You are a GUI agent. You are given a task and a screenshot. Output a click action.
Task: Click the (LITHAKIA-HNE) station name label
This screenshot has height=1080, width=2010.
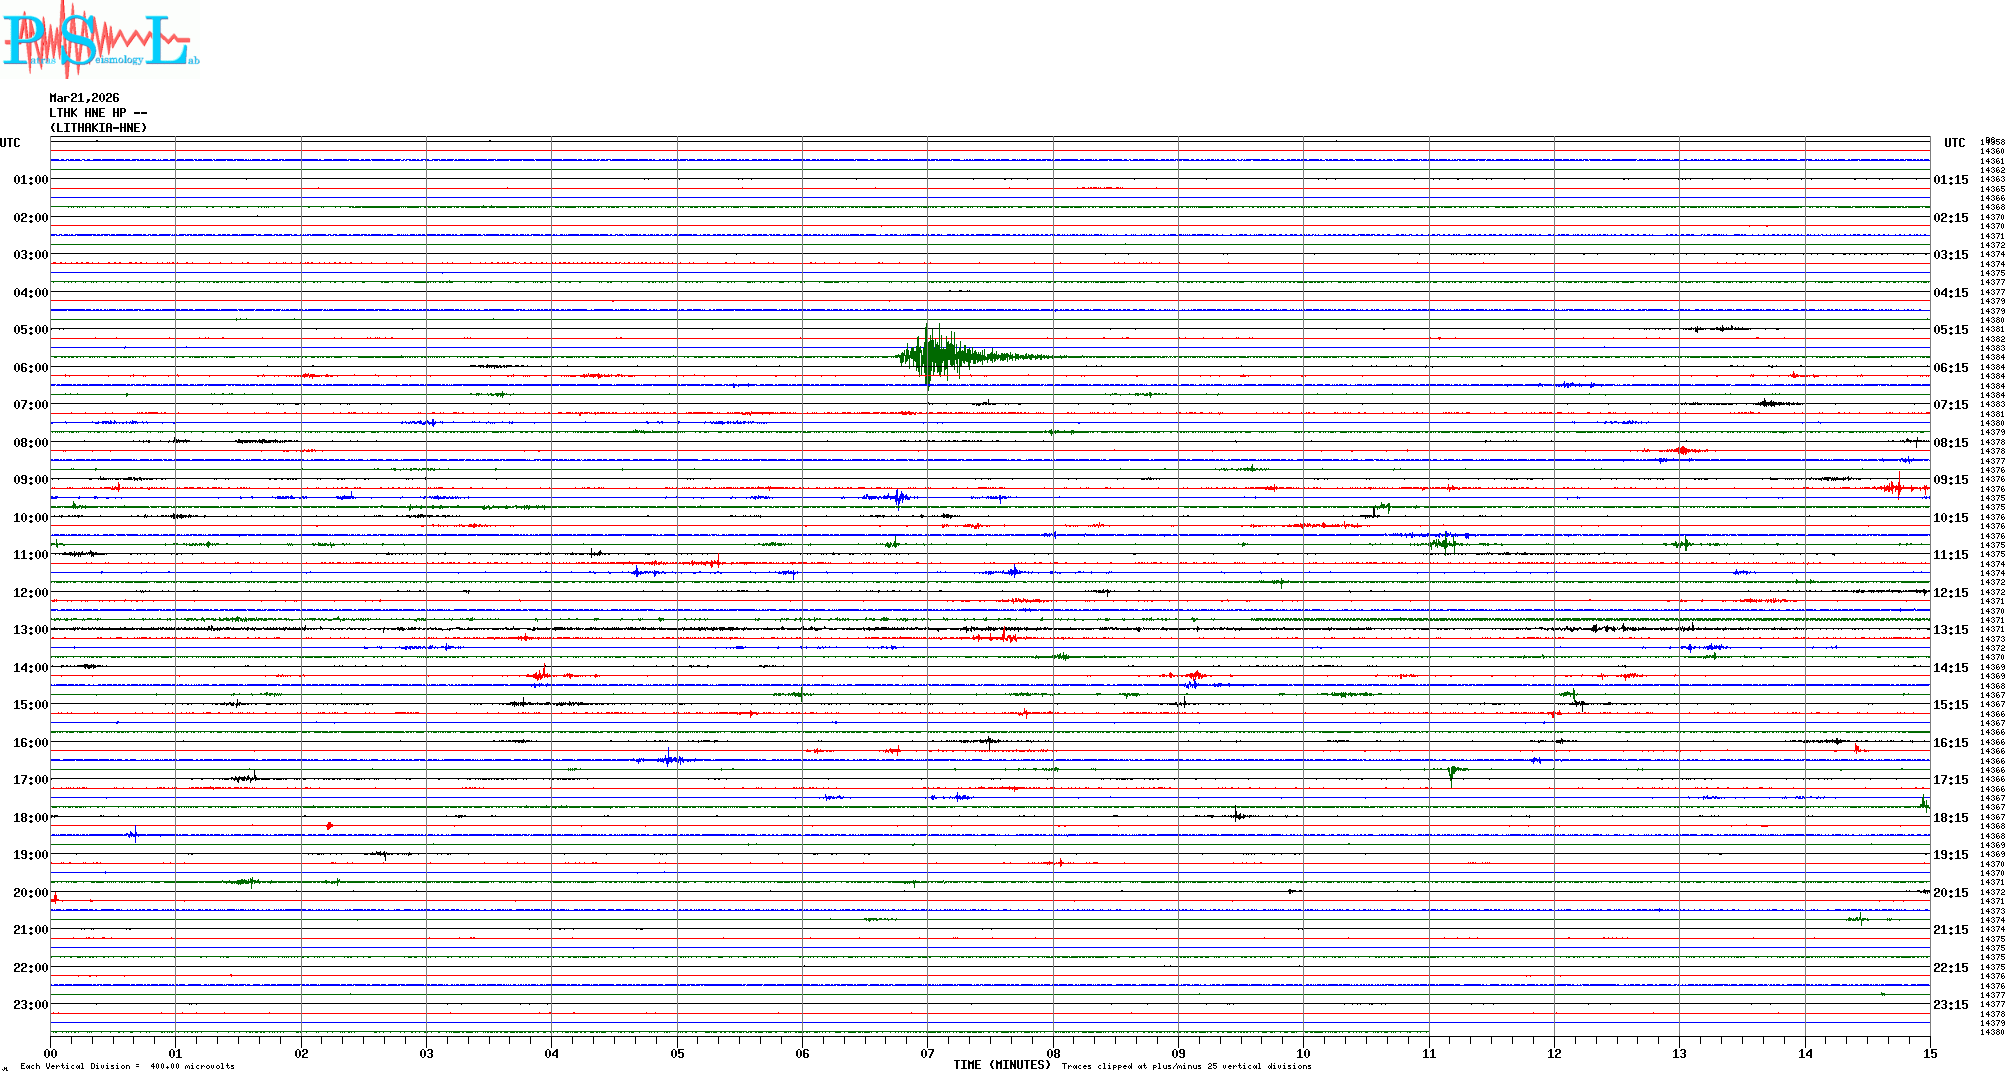(x=99, y=128)
